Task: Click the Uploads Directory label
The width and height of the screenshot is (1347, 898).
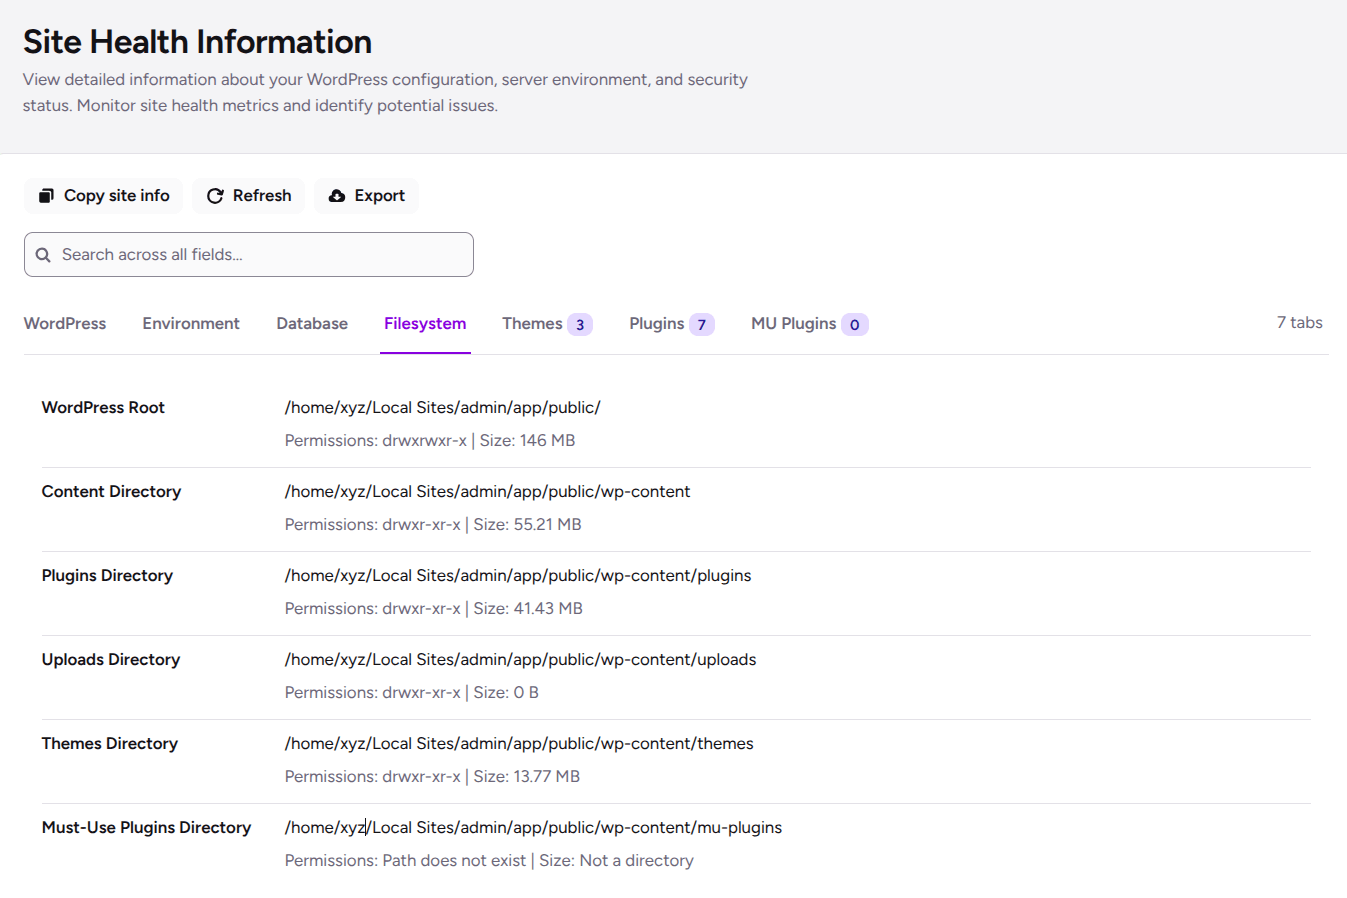Action: 111,660
